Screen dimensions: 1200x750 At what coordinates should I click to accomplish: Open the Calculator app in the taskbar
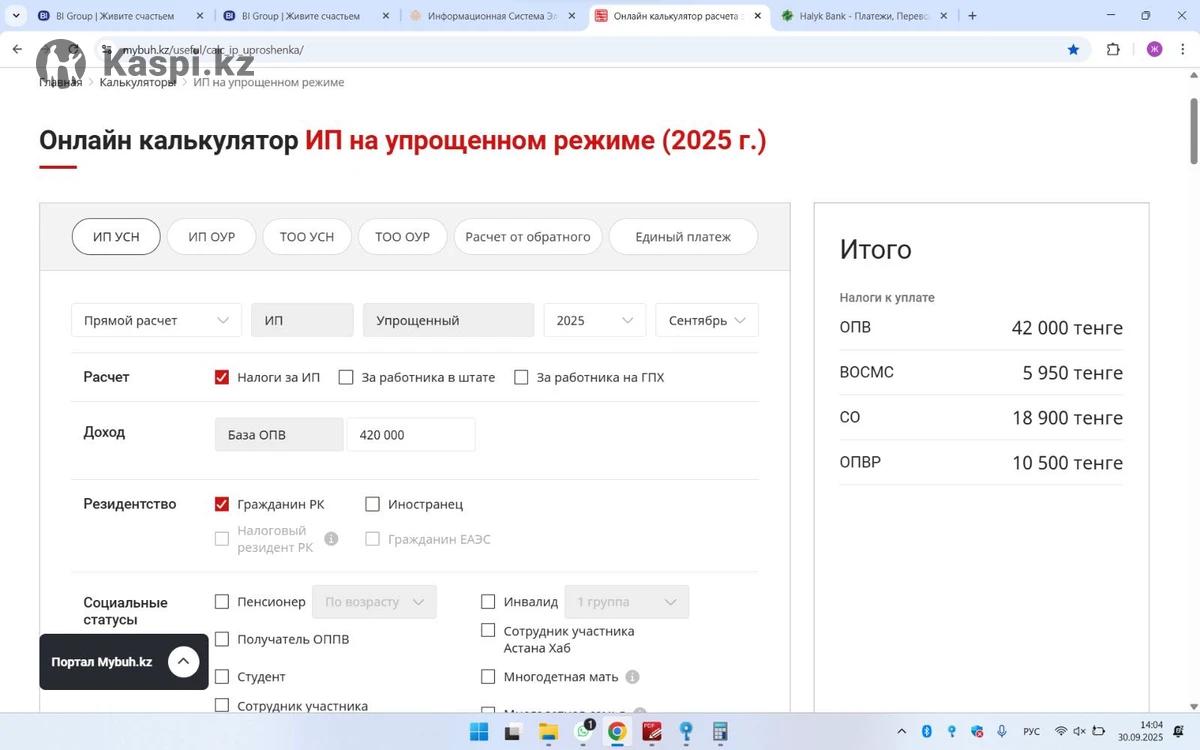720,732
